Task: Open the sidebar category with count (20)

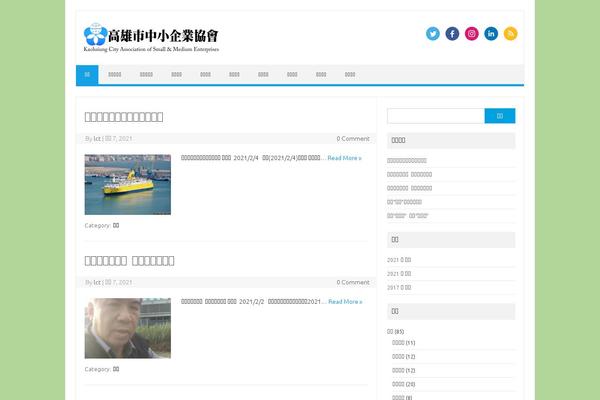Action: (x=398, y=384)
